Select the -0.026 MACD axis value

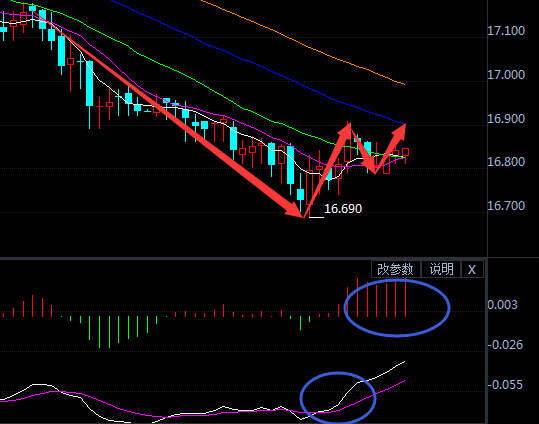click(x=505, y=345)
